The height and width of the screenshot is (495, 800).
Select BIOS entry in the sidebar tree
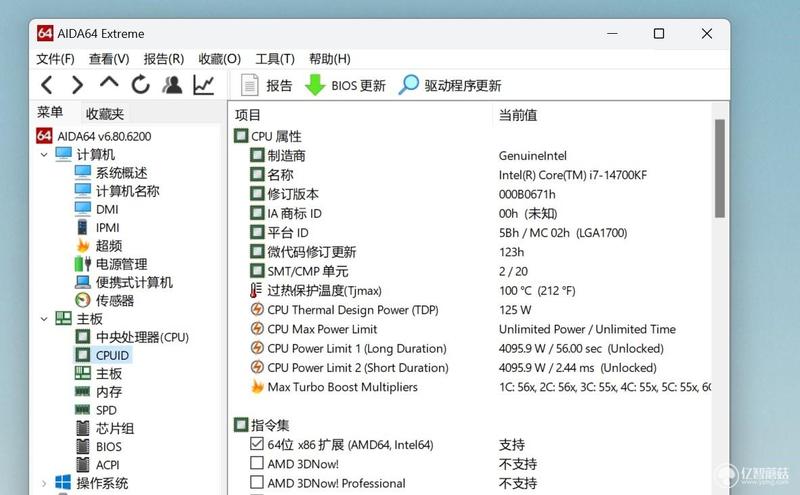[x=98, y=447]
